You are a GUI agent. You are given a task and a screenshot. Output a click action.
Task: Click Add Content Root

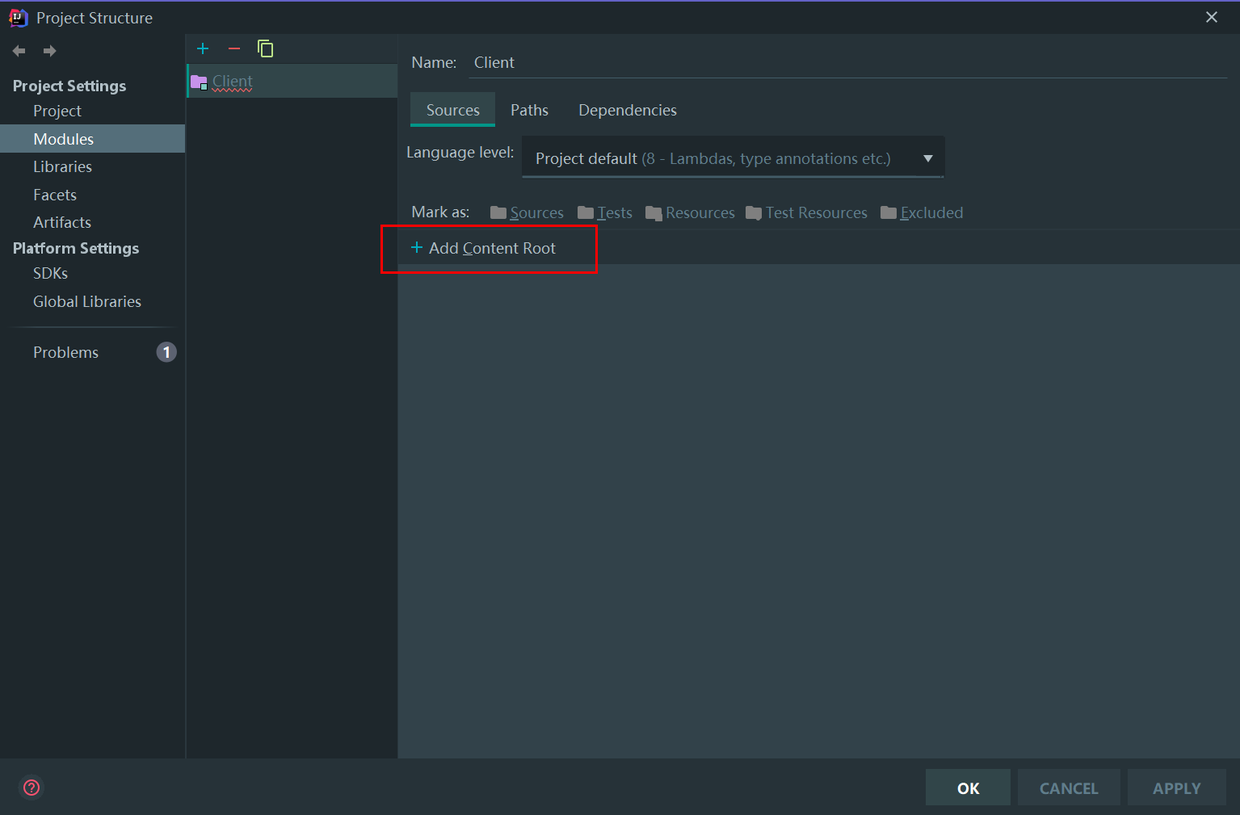(x=483, y=248)
